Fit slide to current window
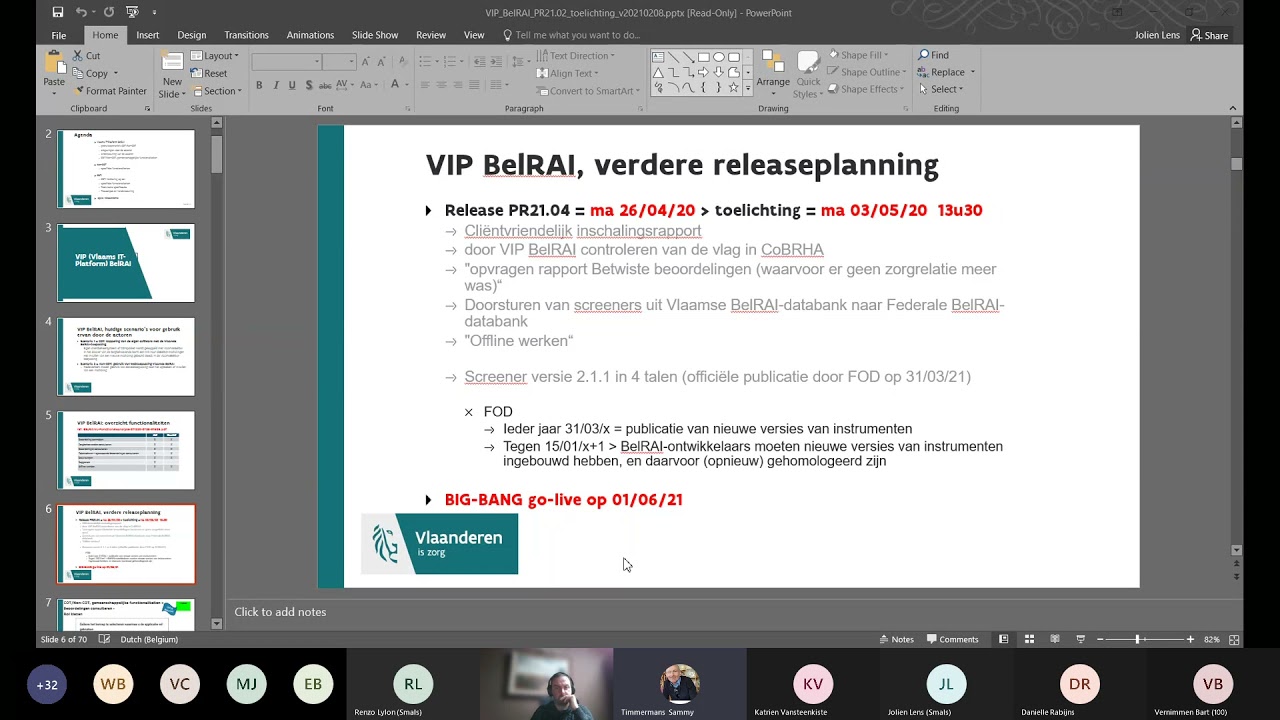This screenshot has height=720, width=1280. (1234, 639)
